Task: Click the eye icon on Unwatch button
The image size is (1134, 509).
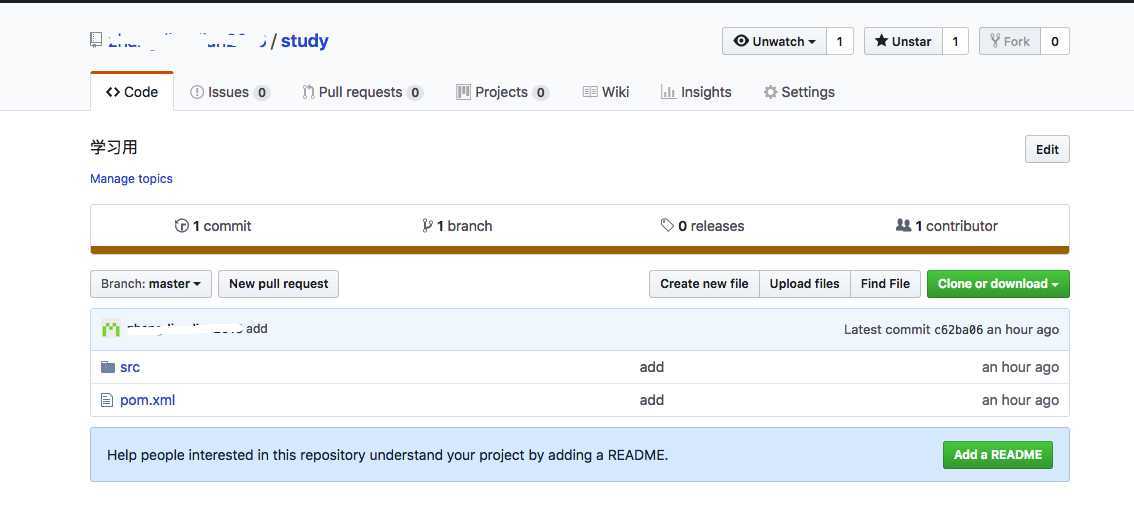Action: pyautogui.click(x=741, y=41)
